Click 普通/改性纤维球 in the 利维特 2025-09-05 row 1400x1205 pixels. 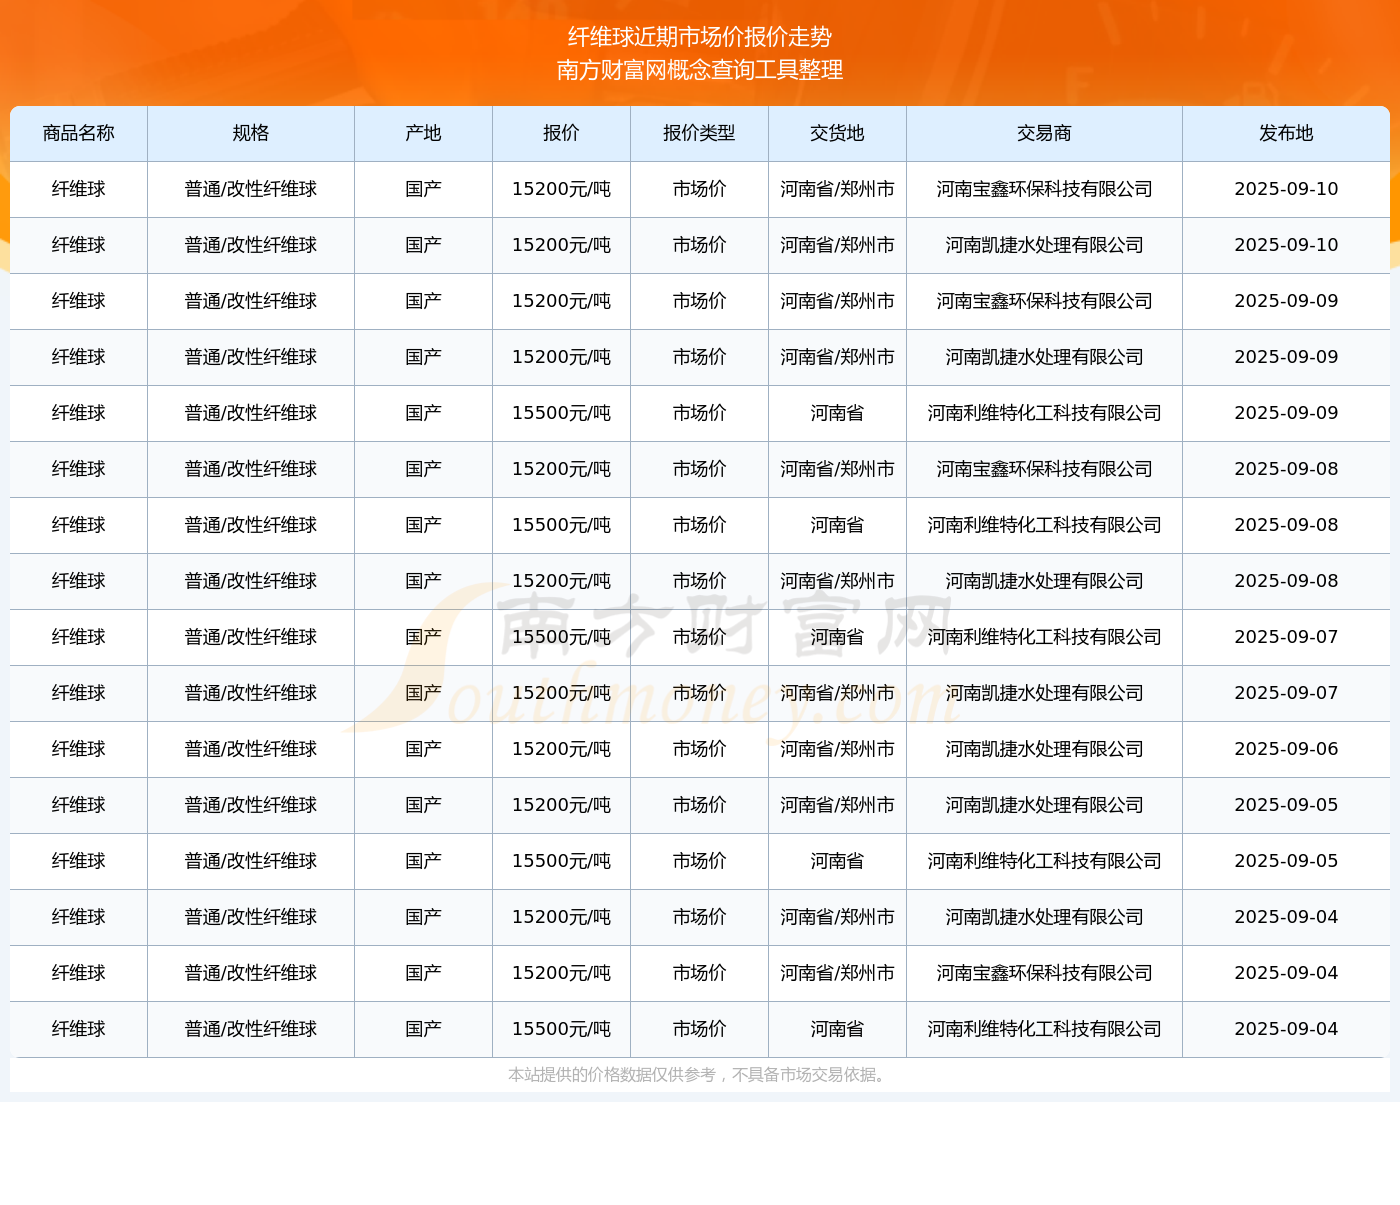click(251, 861)
